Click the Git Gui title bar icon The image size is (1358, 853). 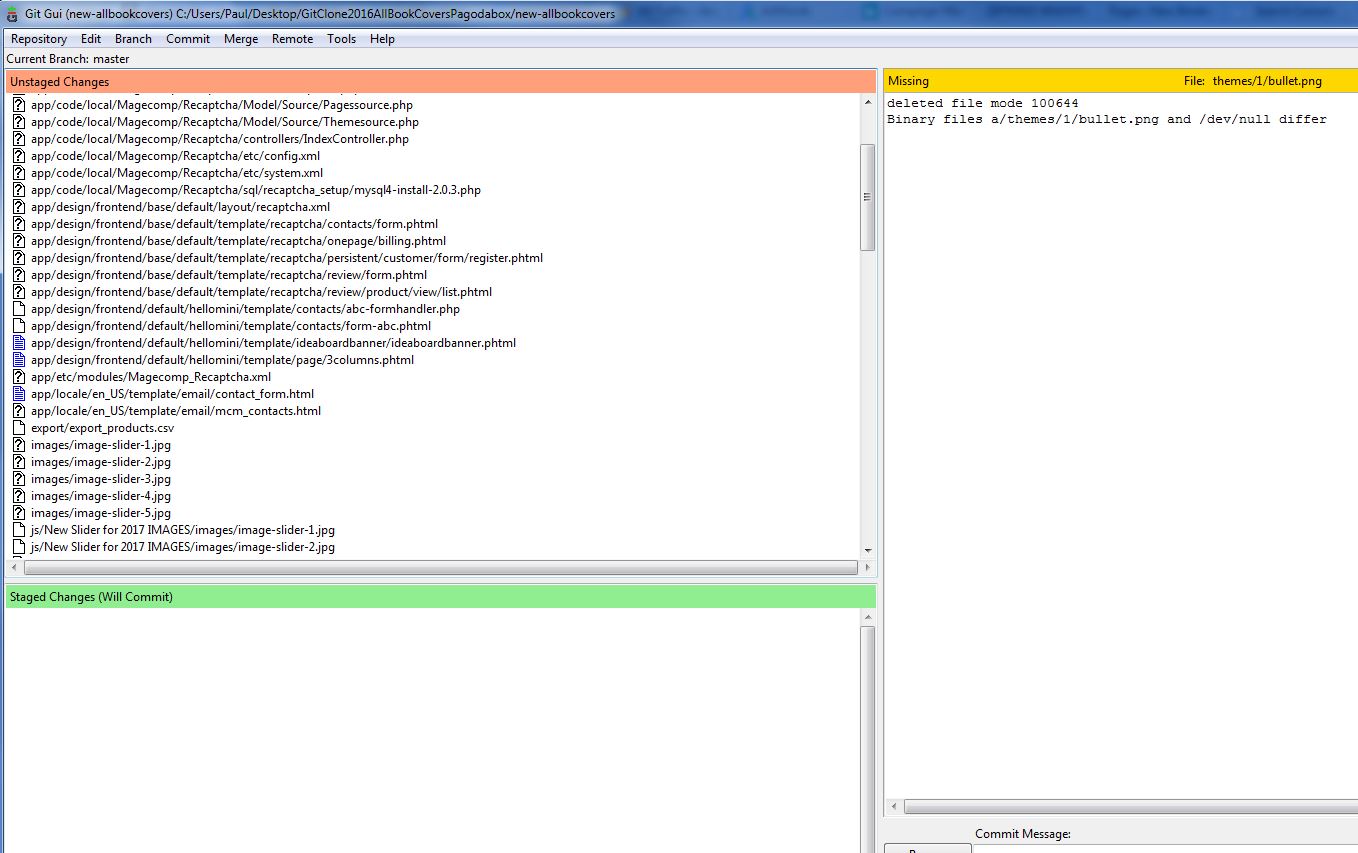point(12,14)
